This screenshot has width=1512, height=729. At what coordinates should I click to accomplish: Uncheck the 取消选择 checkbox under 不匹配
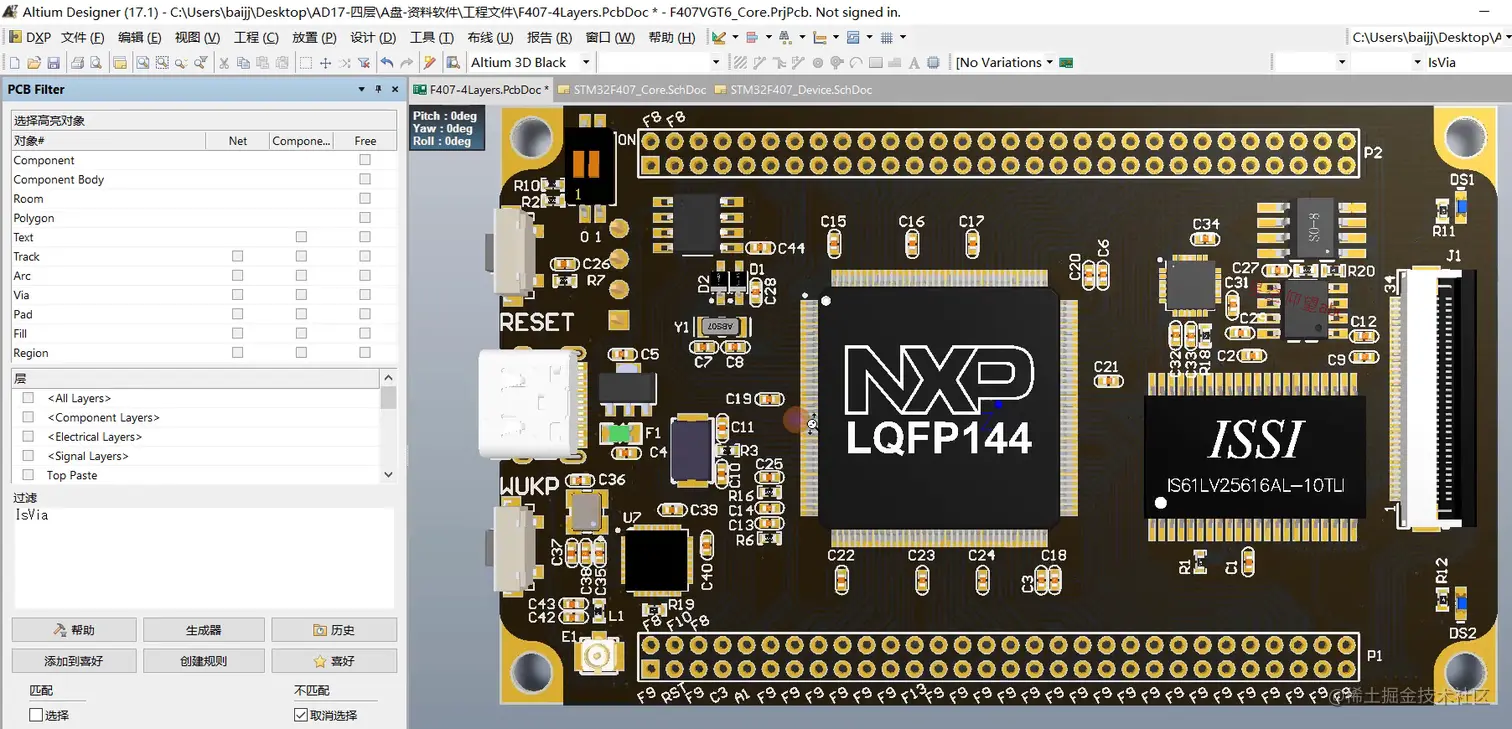[300, 715]
